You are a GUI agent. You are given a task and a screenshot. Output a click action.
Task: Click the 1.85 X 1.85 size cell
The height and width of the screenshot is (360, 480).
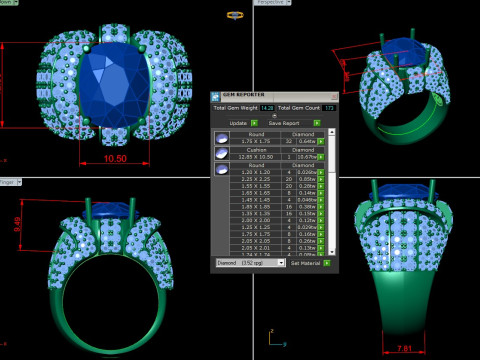[255, 207]
